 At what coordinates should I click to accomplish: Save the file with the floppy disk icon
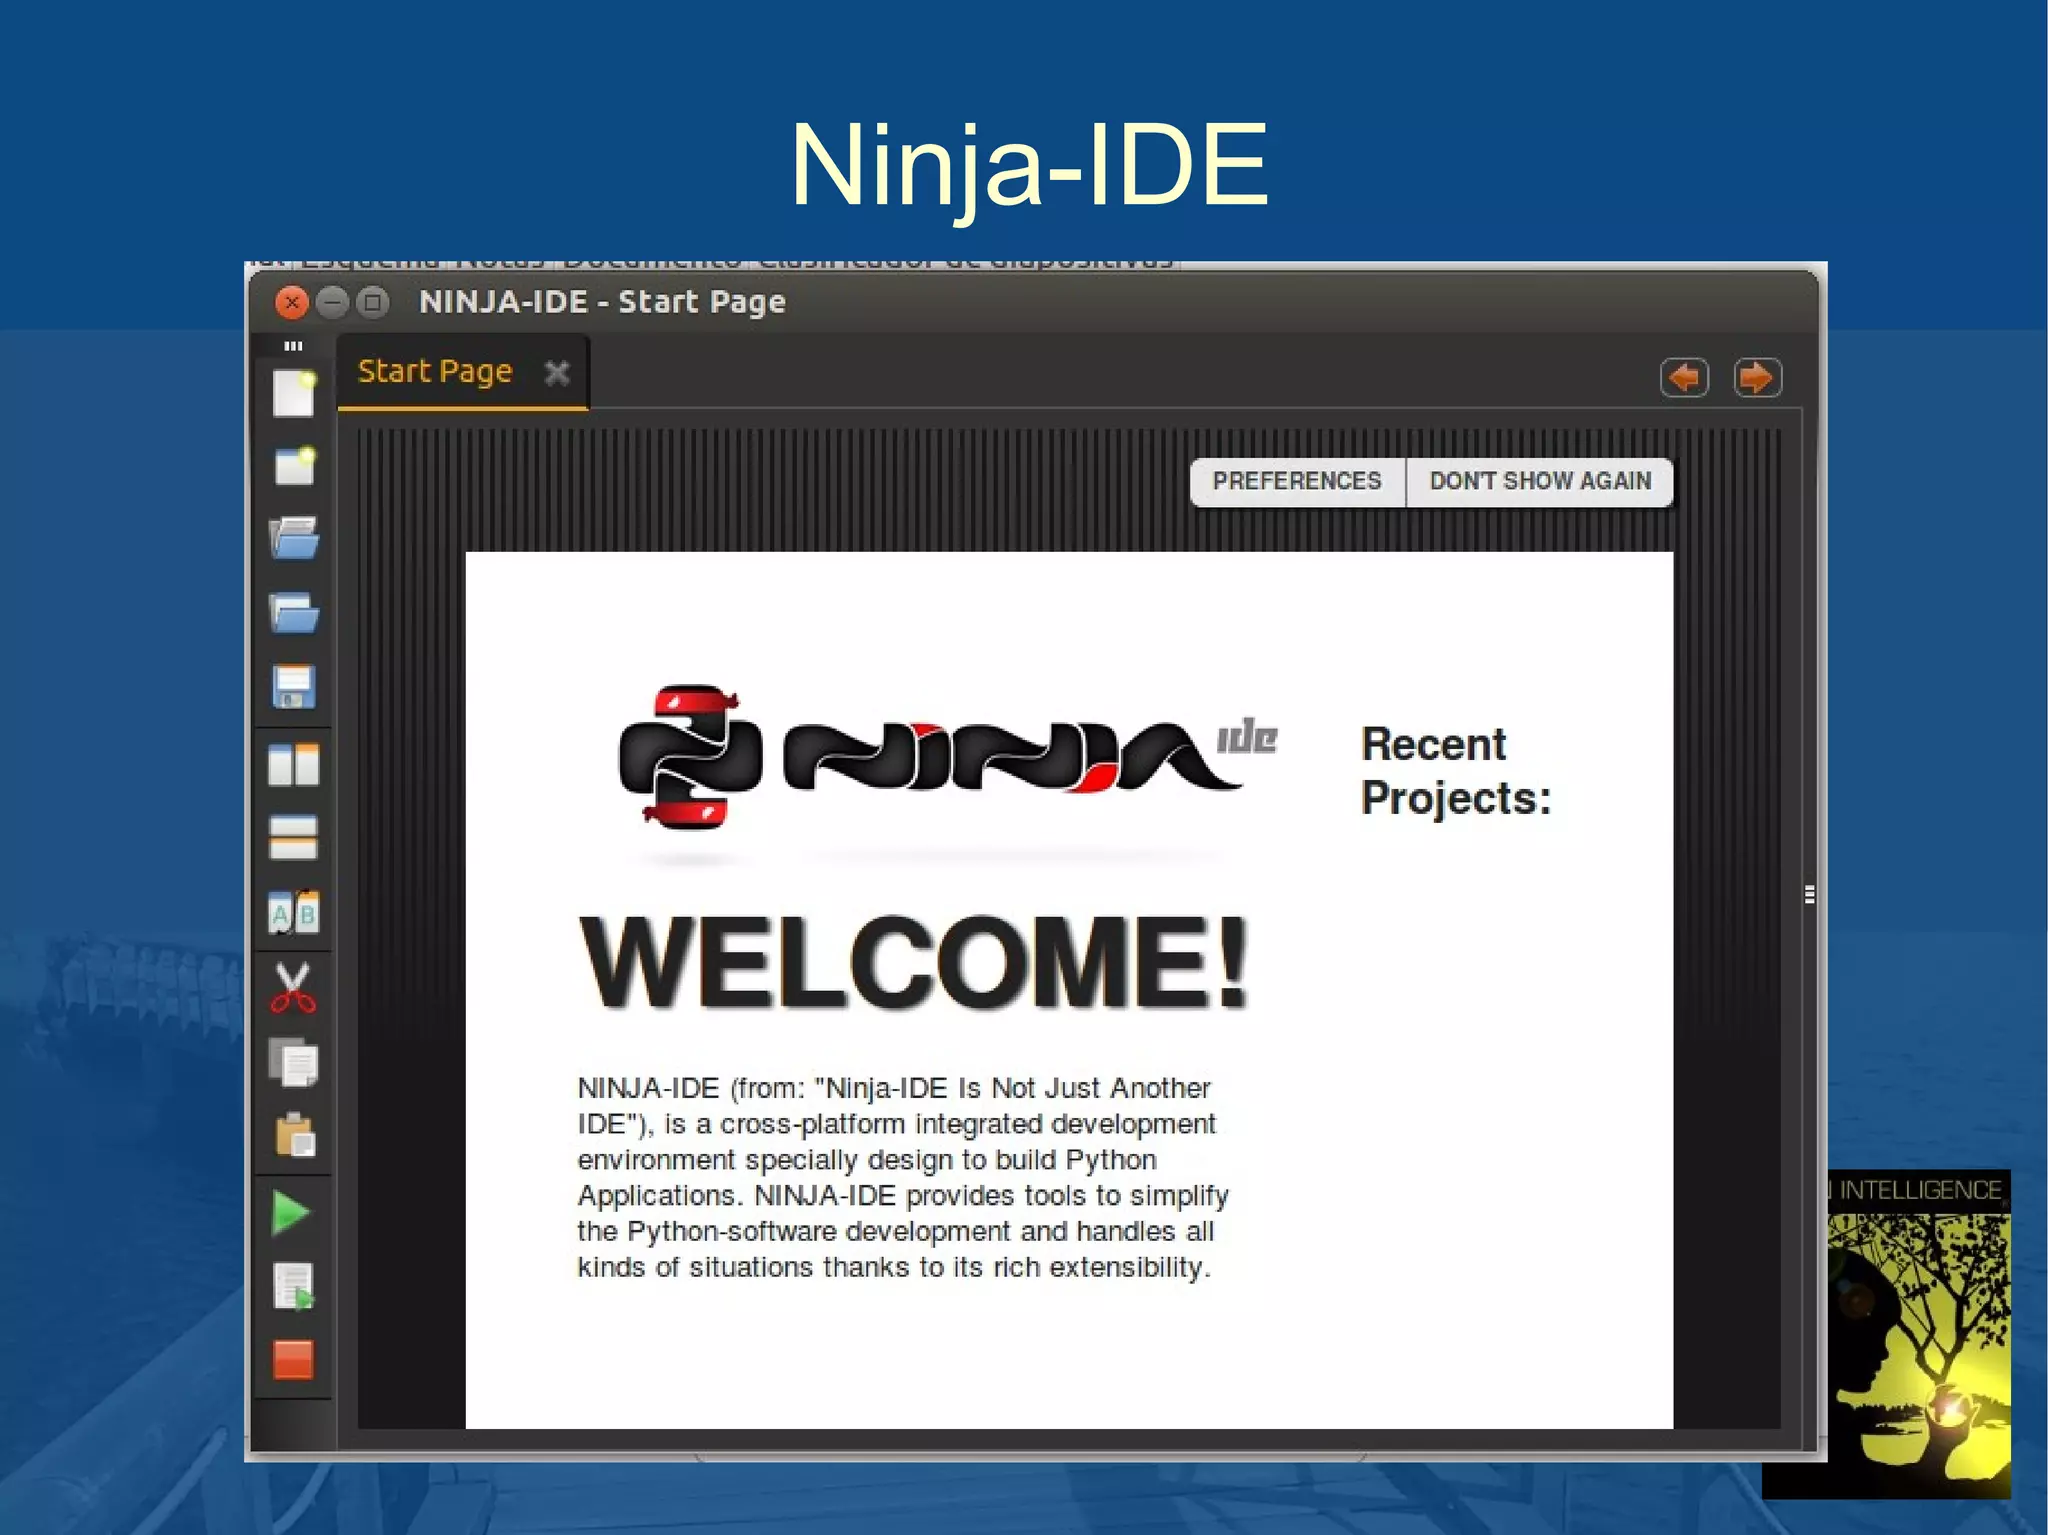point(293,687)
